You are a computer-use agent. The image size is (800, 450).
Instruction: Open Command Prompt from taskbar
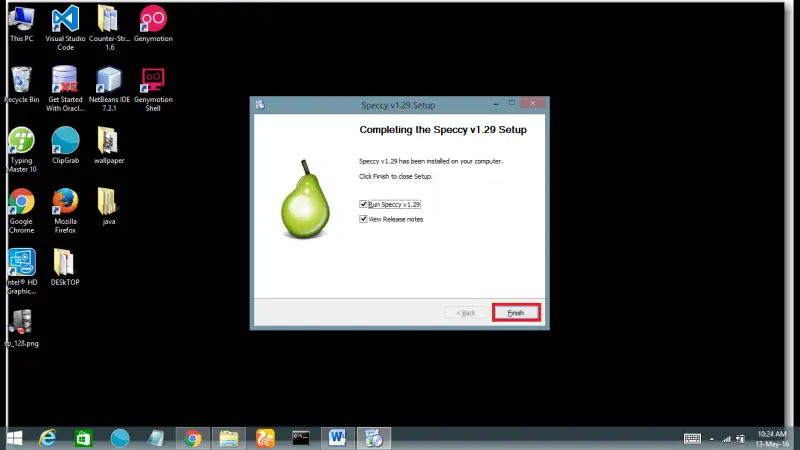[x=301, y=438]
